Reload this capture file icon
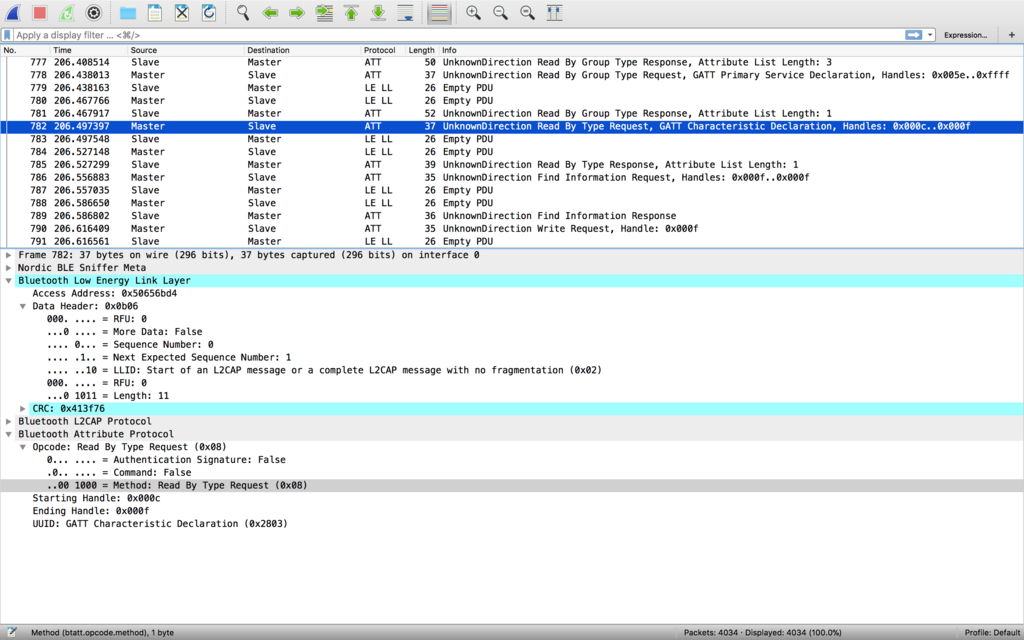Screen dimensions: 1024x640 click(209, 12)
